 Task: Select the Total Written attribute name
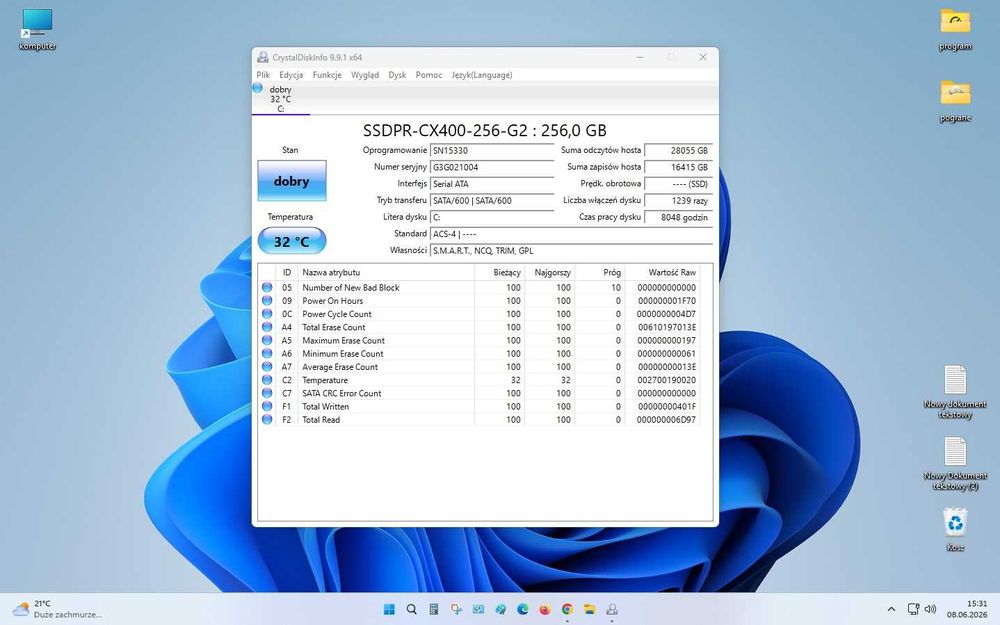pos(325,406)
